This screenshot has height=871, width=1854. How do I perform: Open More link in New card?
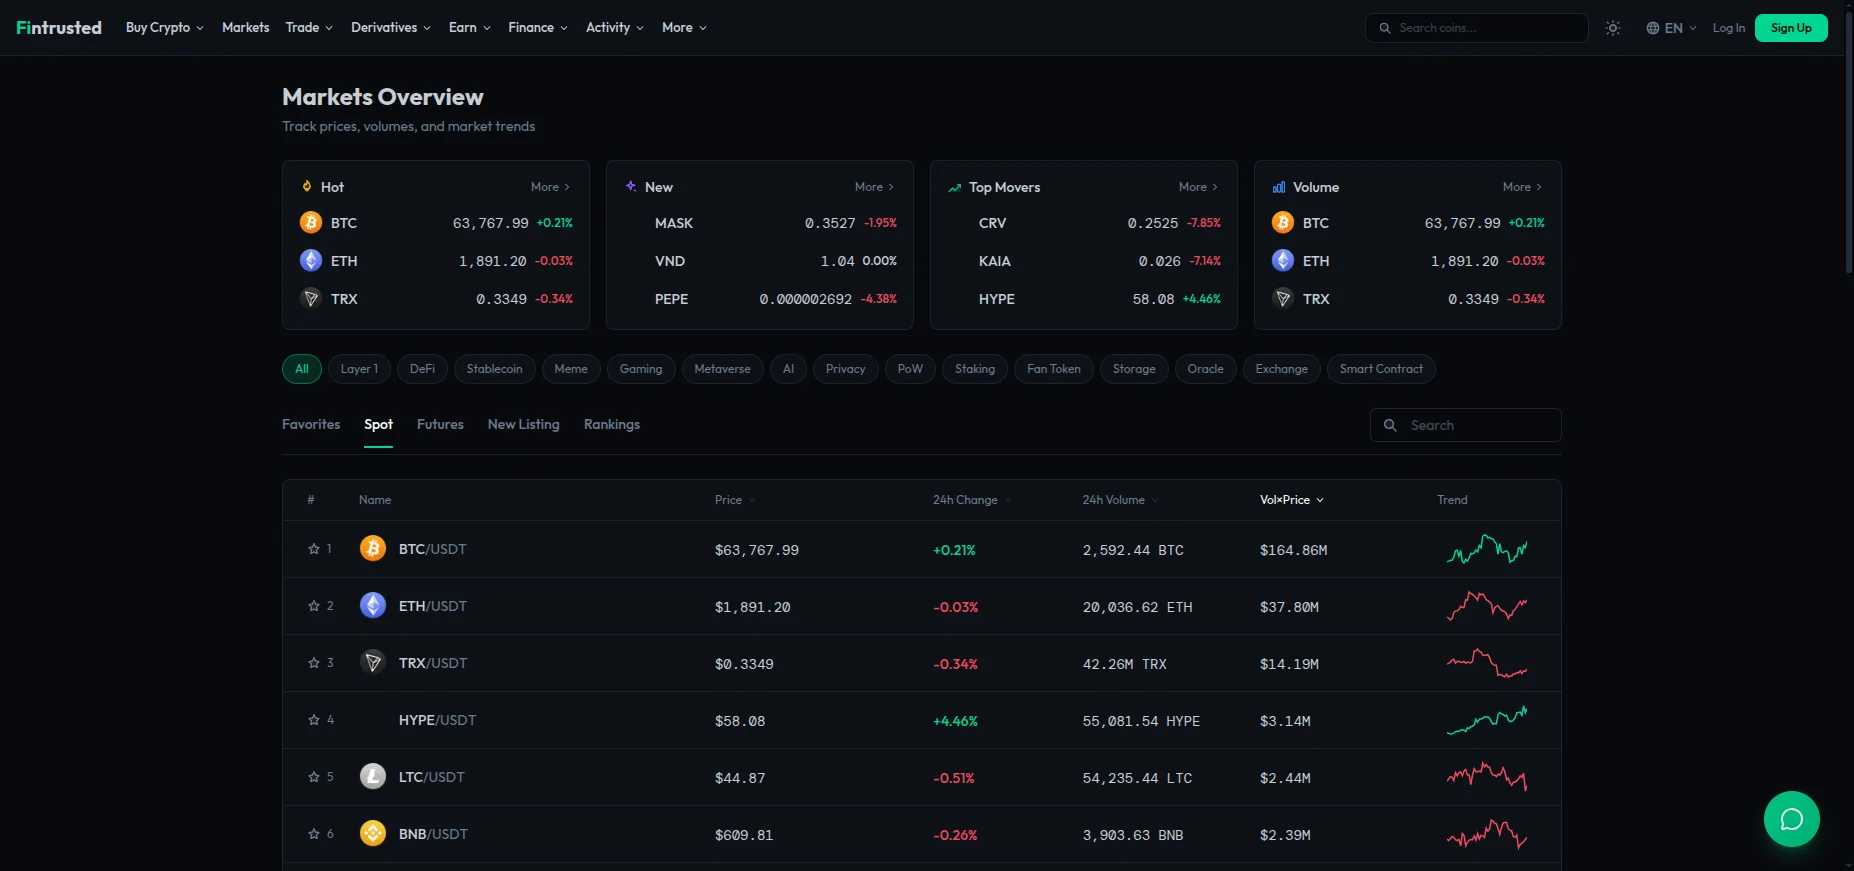click(x=874, y=187)
